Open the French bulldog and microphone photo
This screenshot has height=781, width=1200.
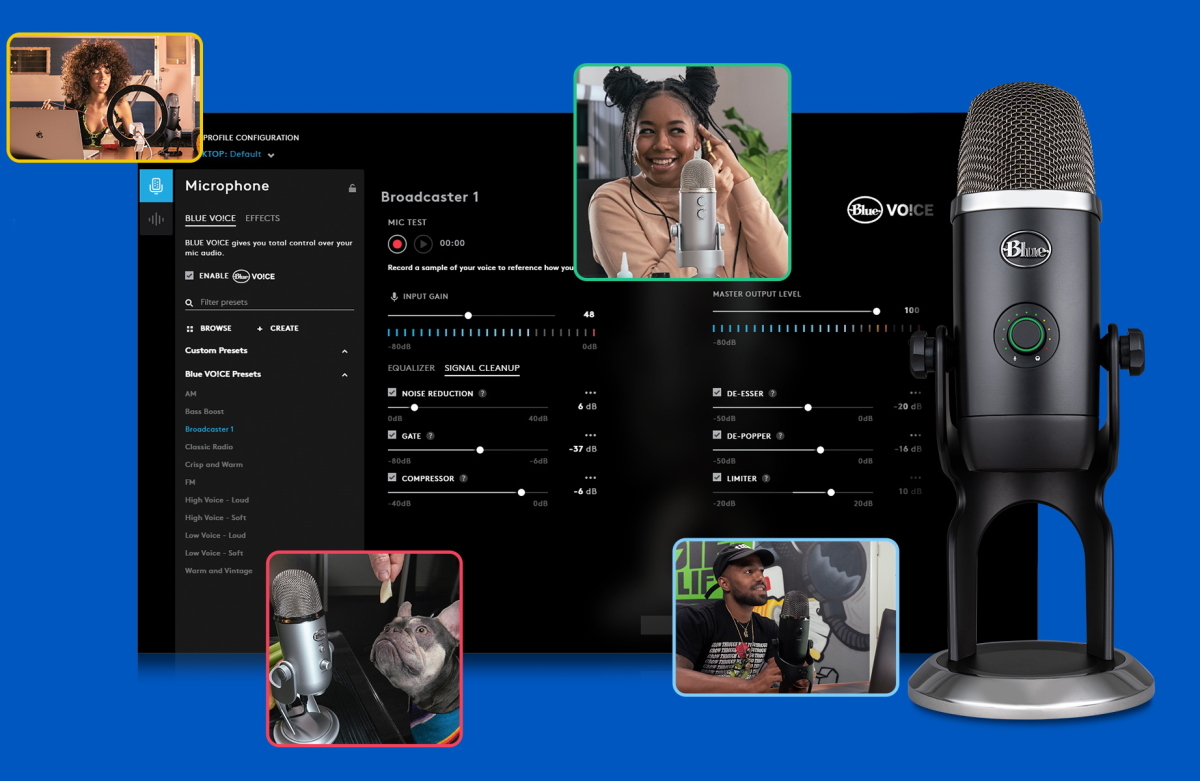click(364, 648)
